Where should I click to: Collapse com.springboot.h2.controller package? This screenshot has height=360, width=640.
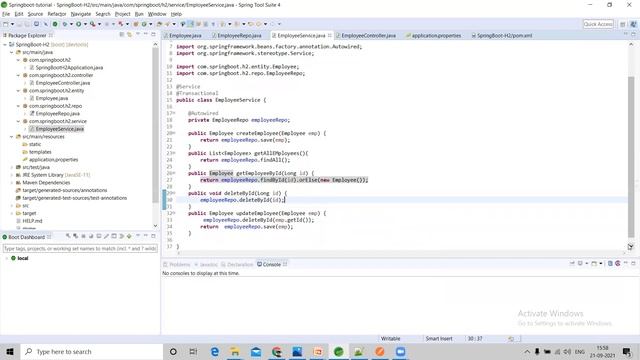(18, 75)
